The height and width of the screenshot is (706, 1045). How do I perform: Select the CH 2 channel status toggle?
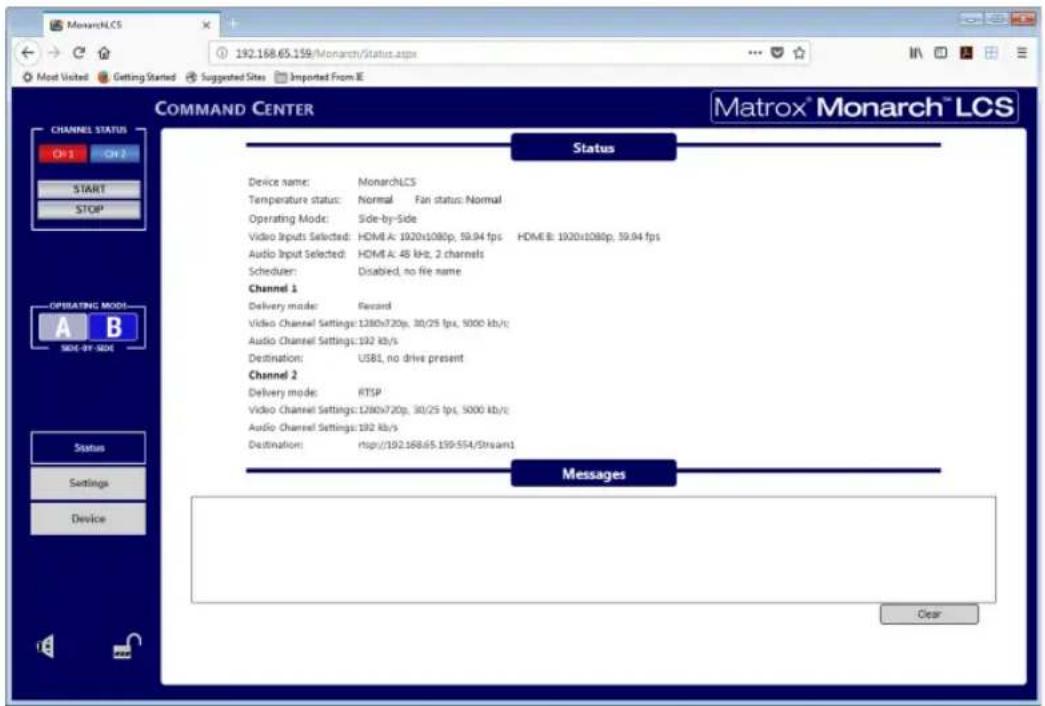pos(115,153)
